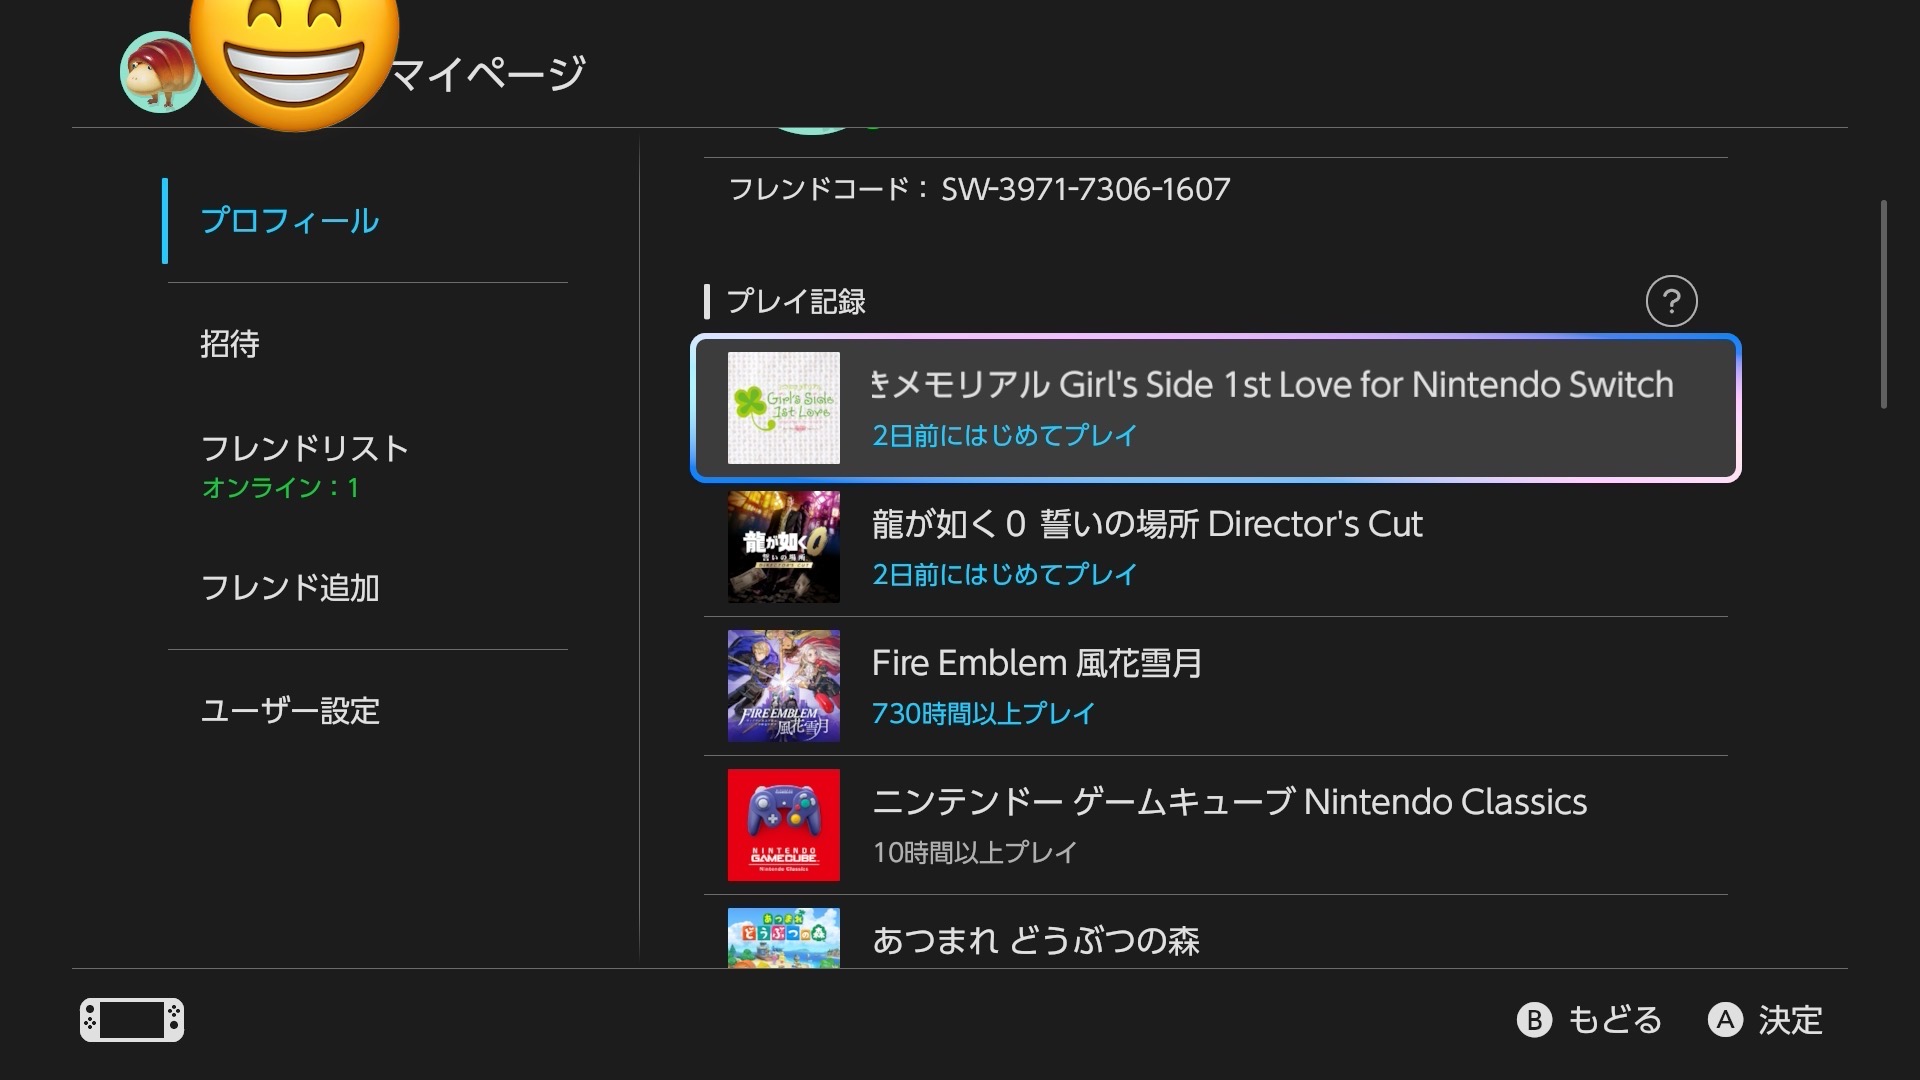Select フレンド追加 in sidebar

point(290,588)
